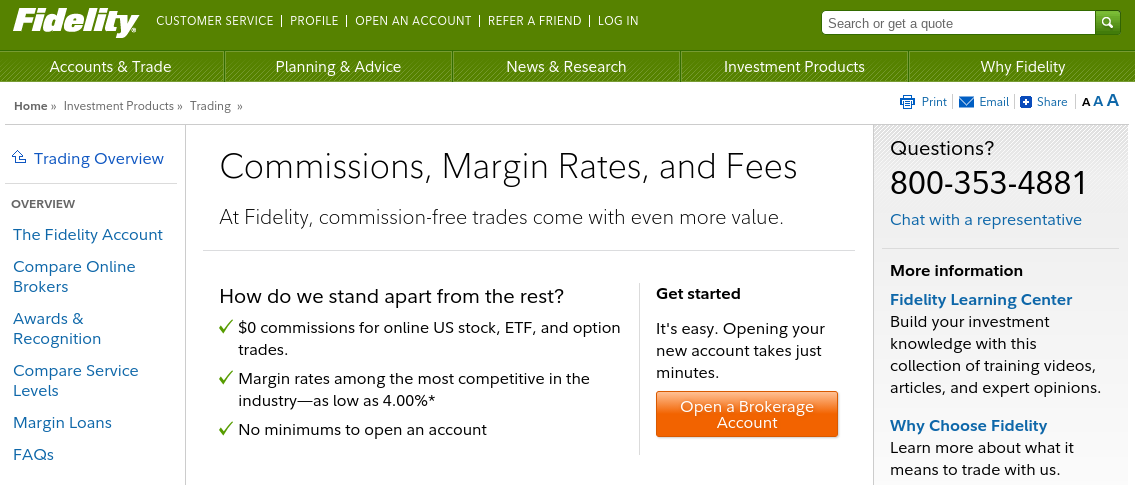Open the Margin Loans sidebar link
1135x485 pixels.
pos(62,423)
